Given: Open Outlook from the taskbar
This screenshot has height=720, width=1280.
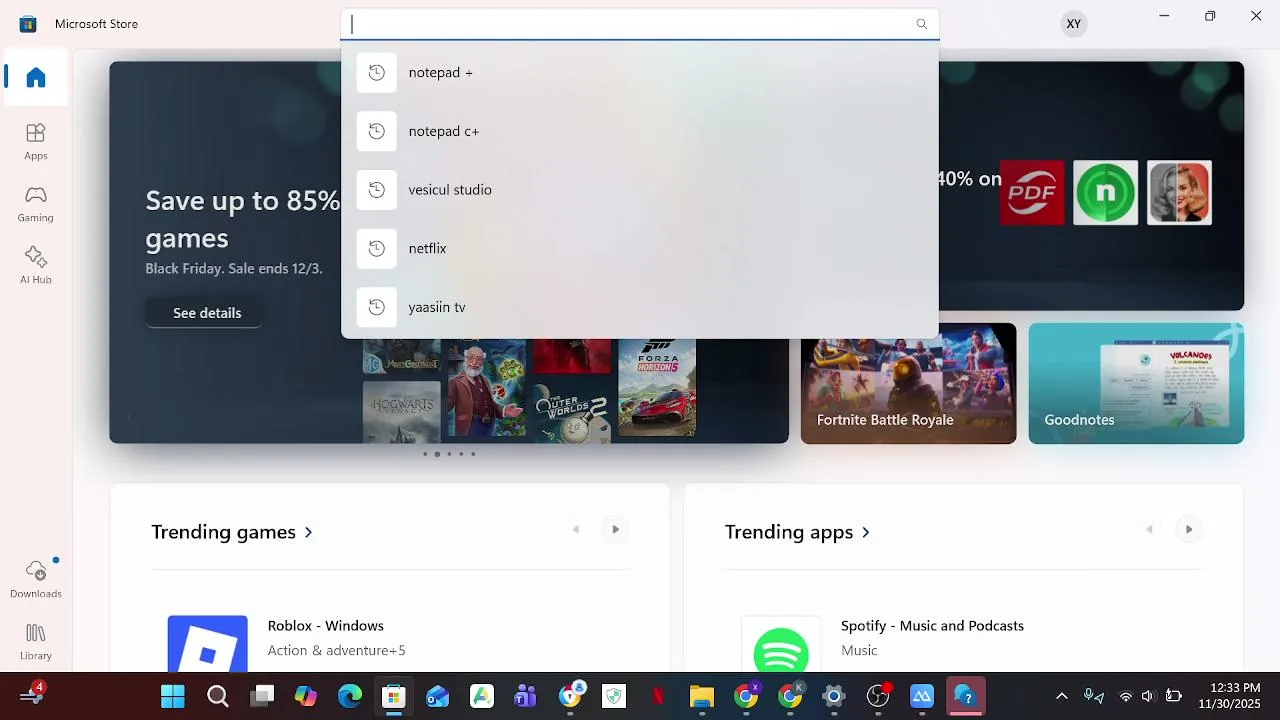Looking at the screenshot, I should point(437,696).
